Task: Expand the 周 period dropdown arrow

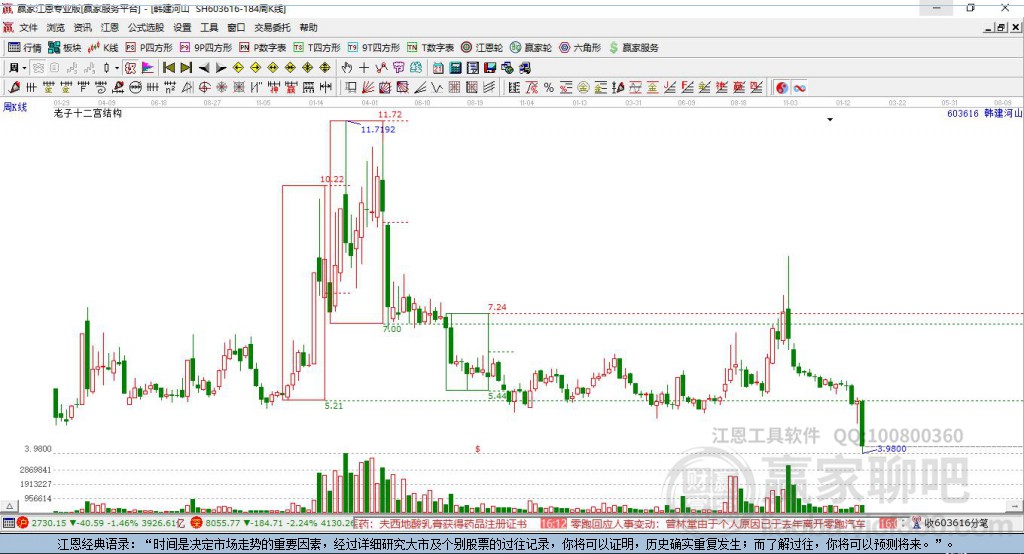Action: (x=24, y=68)
